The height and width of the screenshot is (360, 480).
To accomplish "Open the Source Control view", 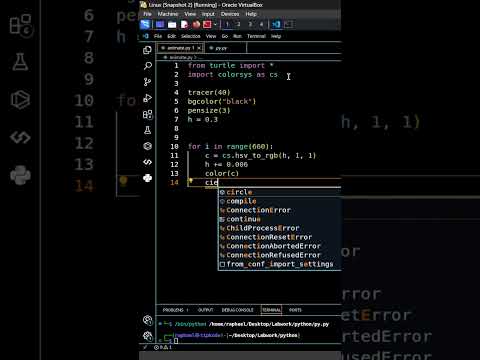I will 147,82.
